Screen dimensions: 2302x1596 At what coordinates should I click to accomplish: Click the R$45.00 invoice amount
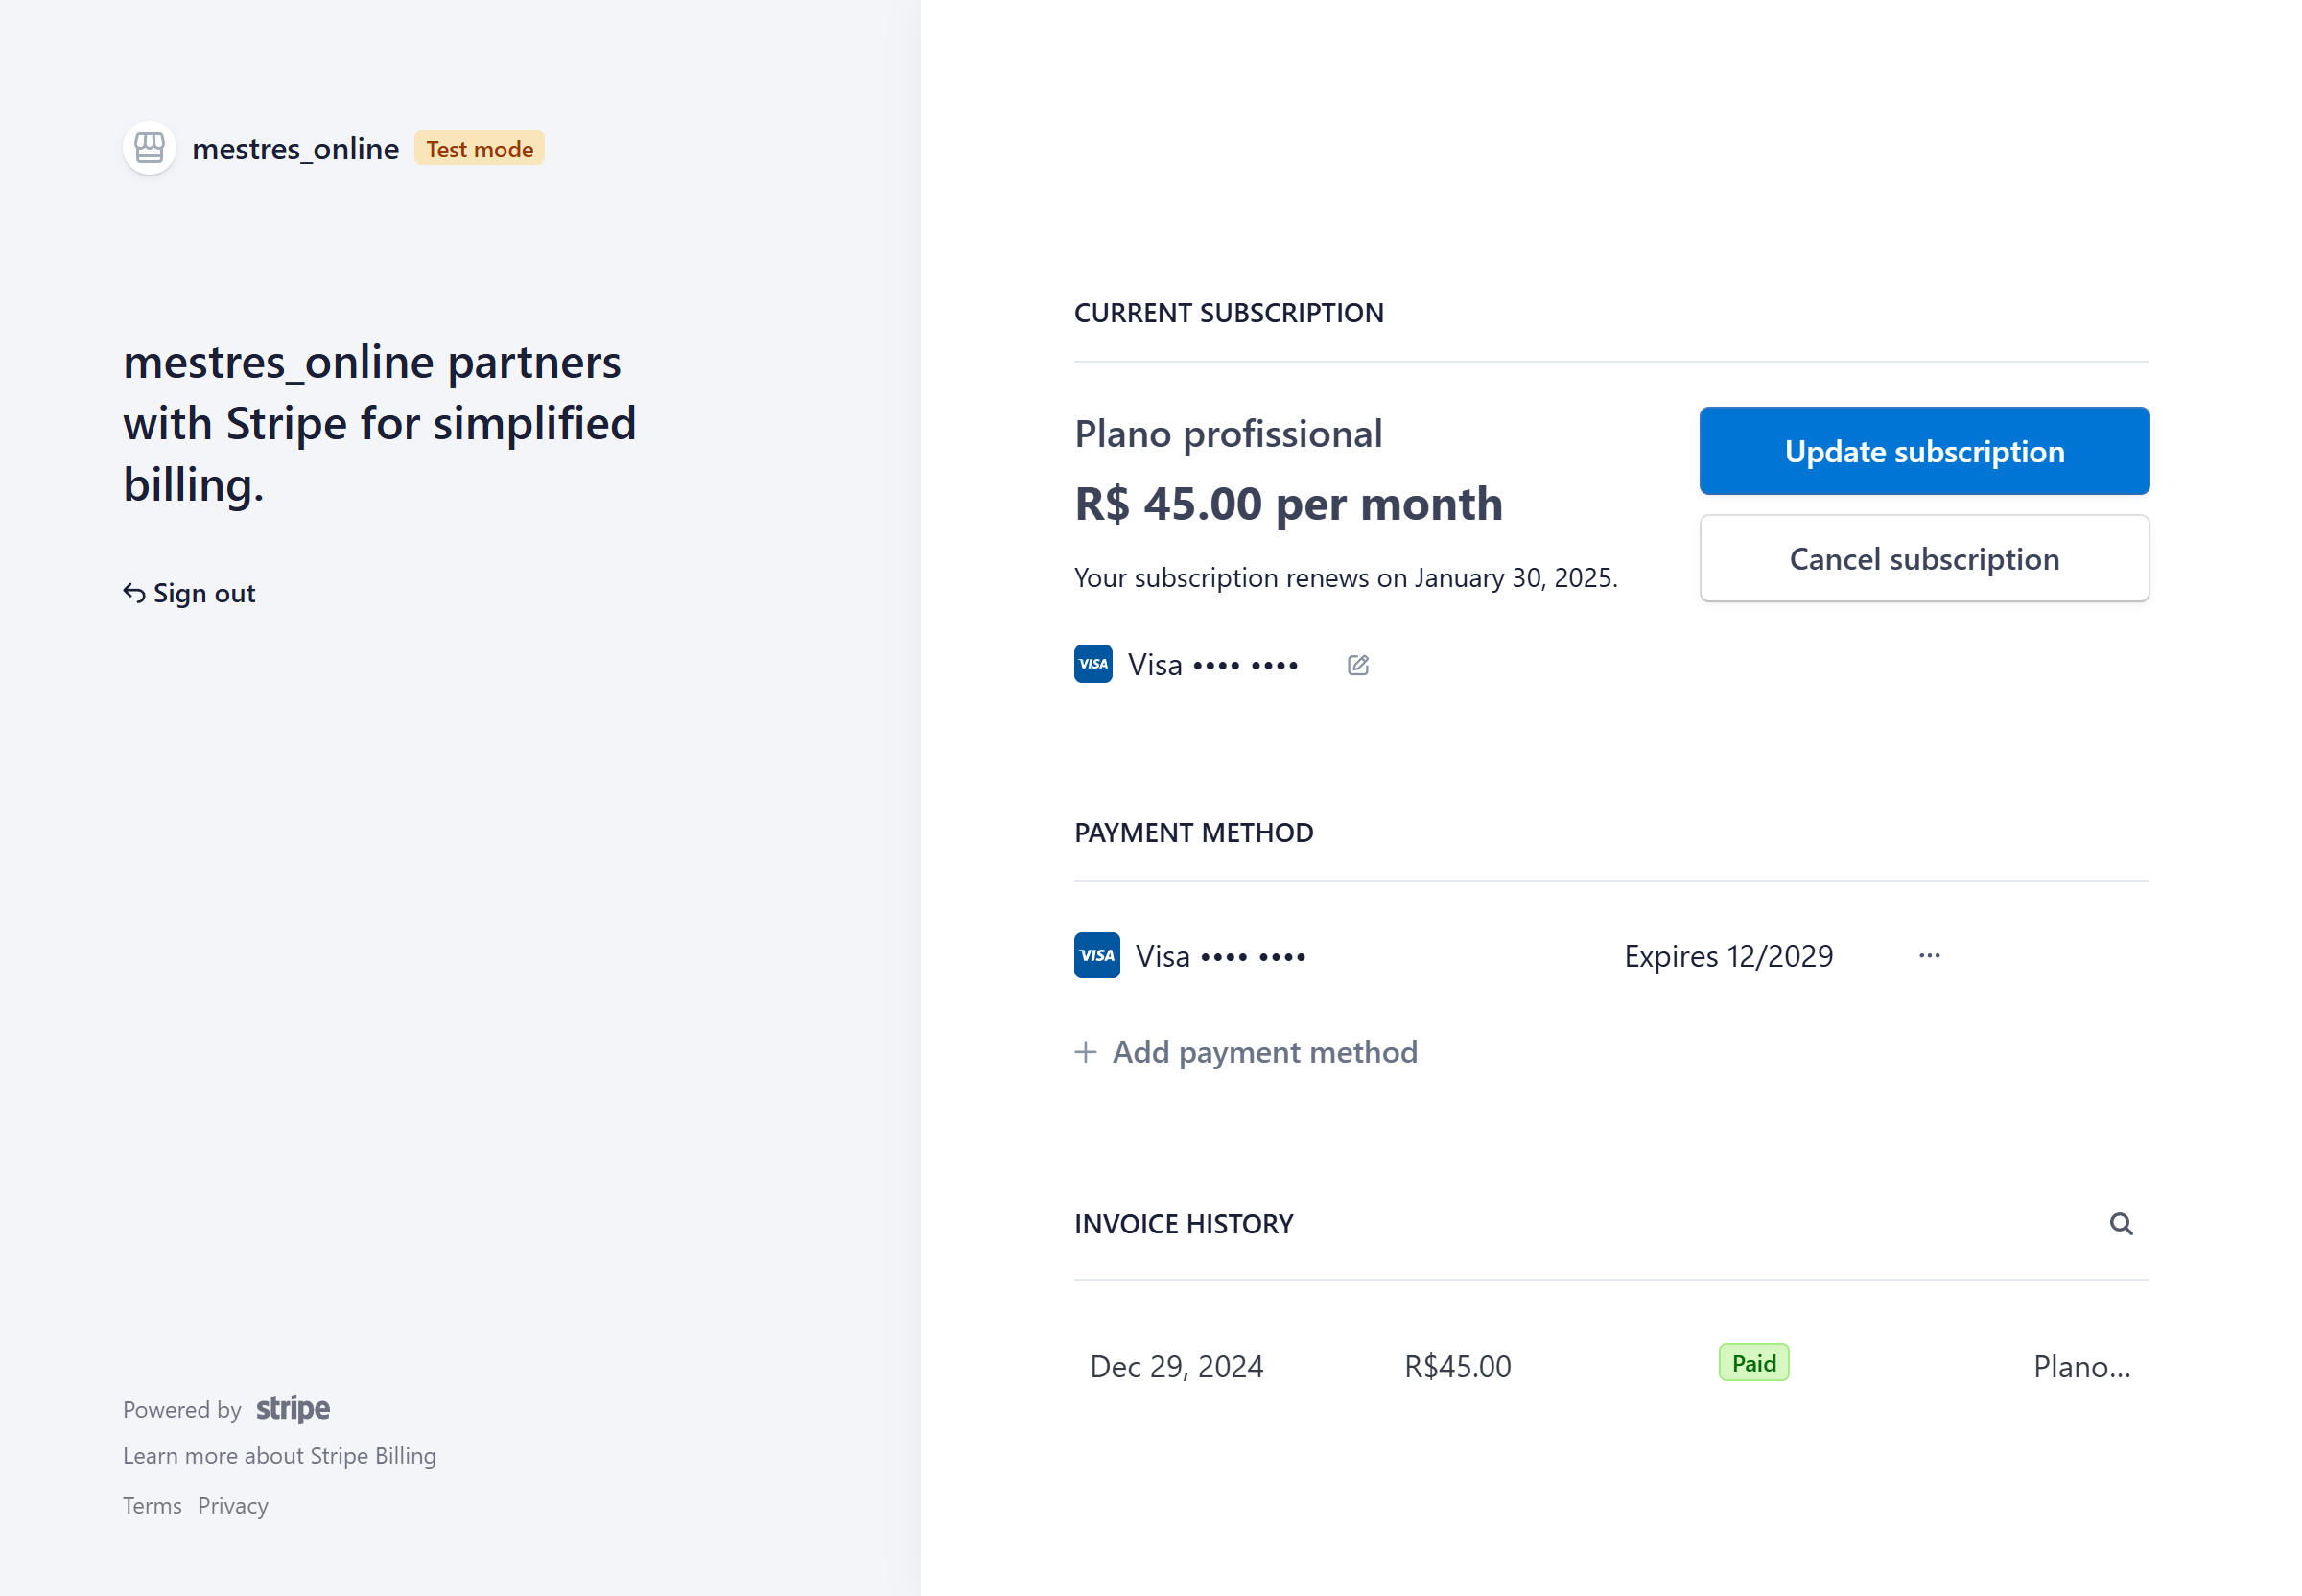pyautogui.click(x=1457, y=1367)
